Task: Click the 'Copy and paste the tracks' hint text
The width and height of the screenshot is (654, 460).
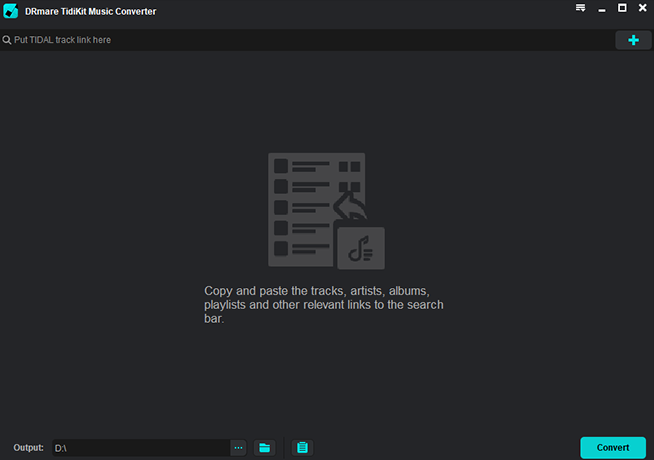Action: tap(324, 304)
